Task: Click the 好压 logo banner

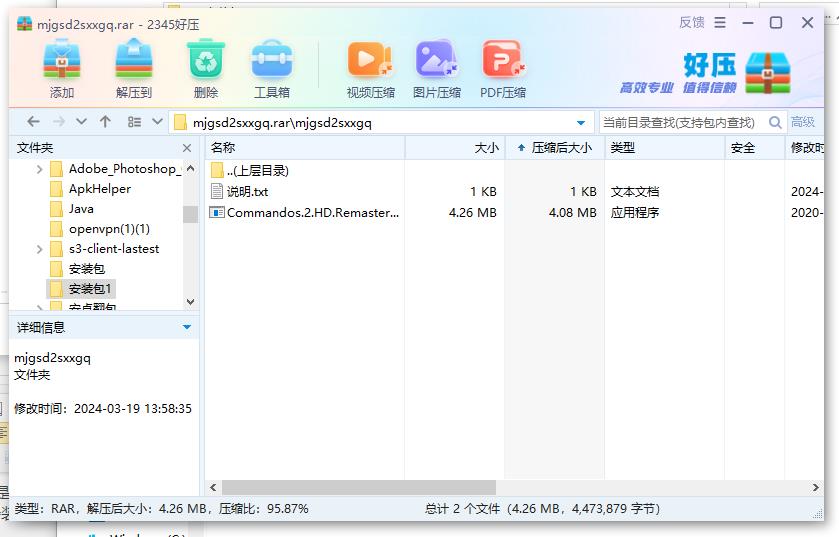Action: click(706, 73)
